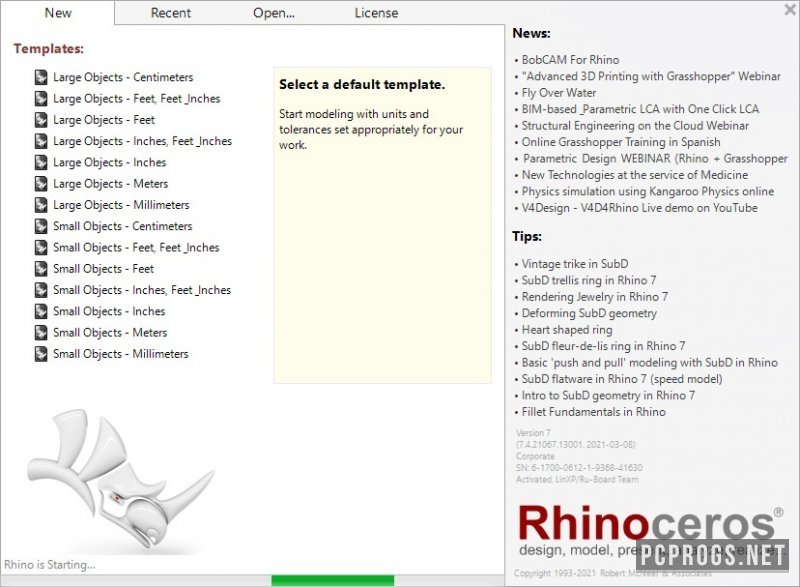Click the icon beside Large Objects - Feet, Feet_Inches
This screenshot has height=587, width=800.
click(x=41, y=99)
